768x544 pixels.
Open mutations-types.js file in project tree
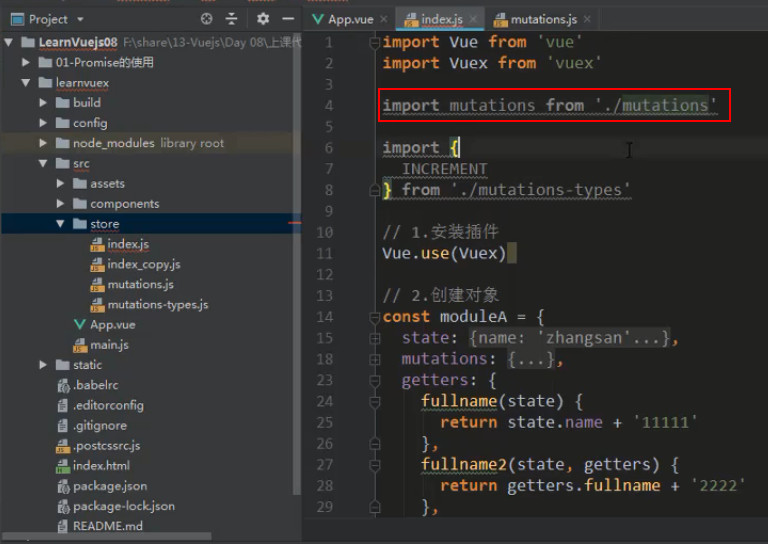(157, 305)
